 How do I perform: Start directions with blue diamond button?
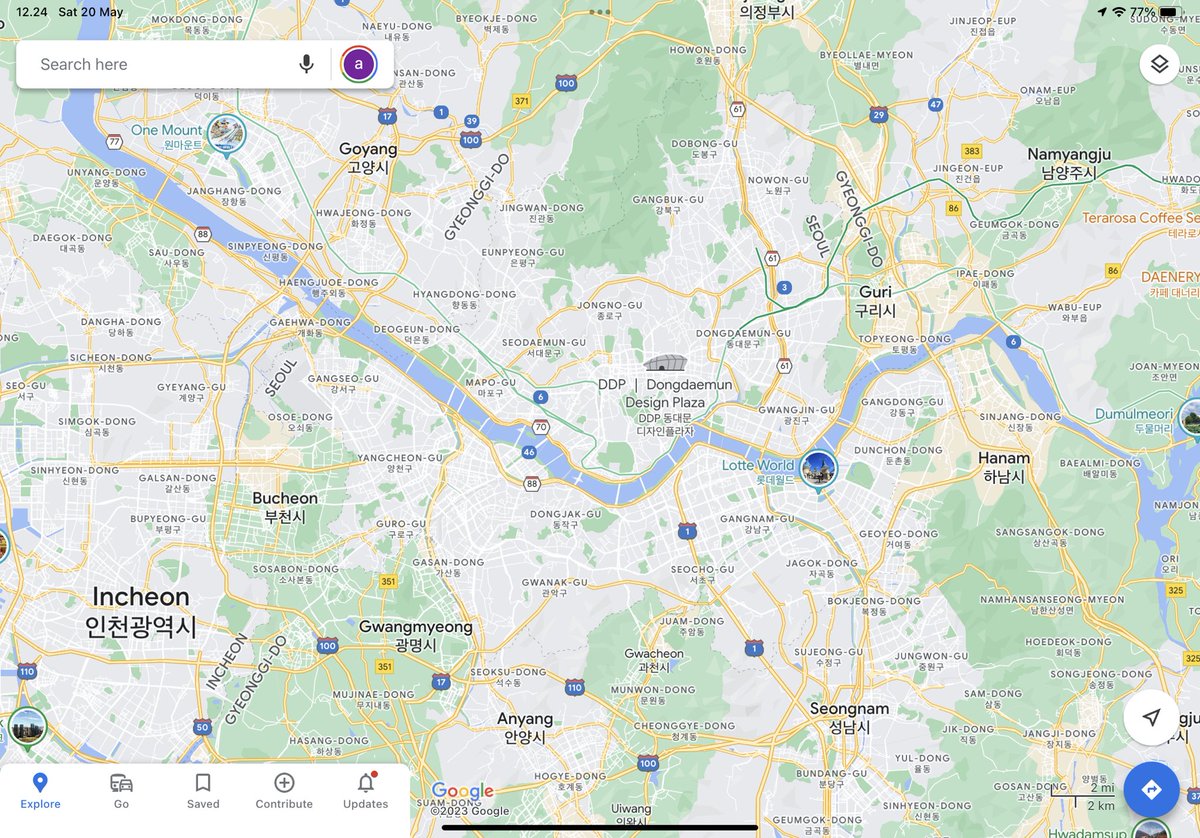click(1151, 789)
